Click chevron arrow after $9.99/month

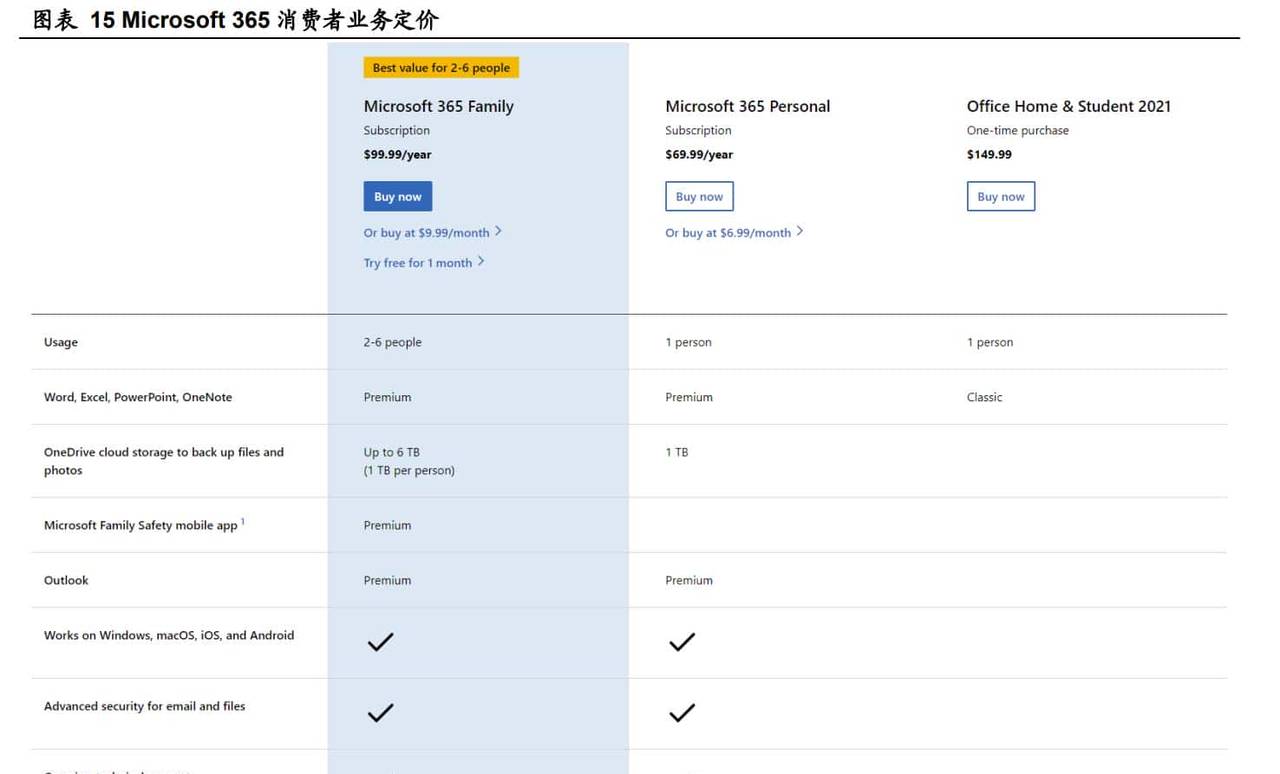[x=499, y=232]
